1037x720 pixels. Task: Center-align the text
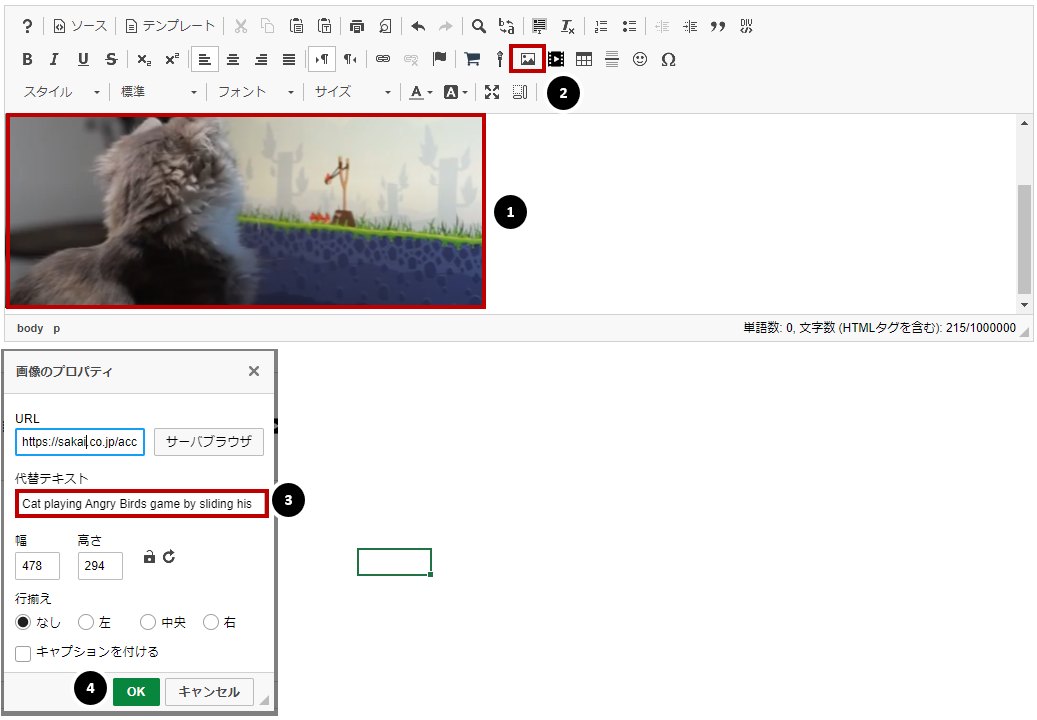(233, 60)
